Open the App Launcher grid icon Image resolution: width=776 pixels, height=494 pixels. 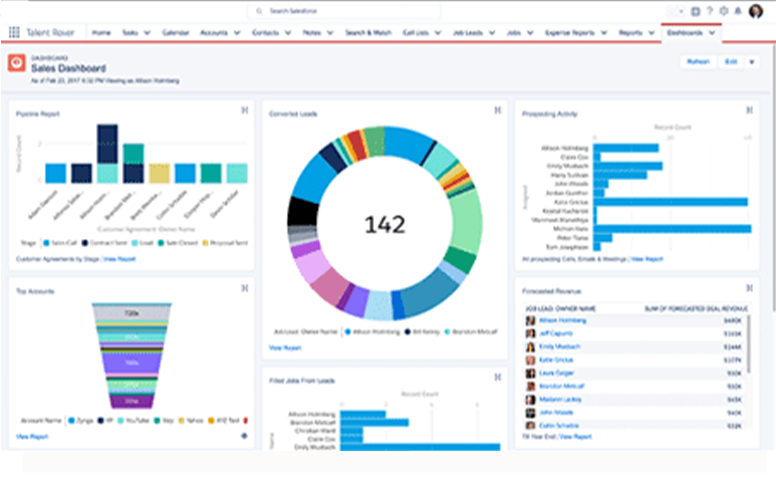click(x=14, y=32)
